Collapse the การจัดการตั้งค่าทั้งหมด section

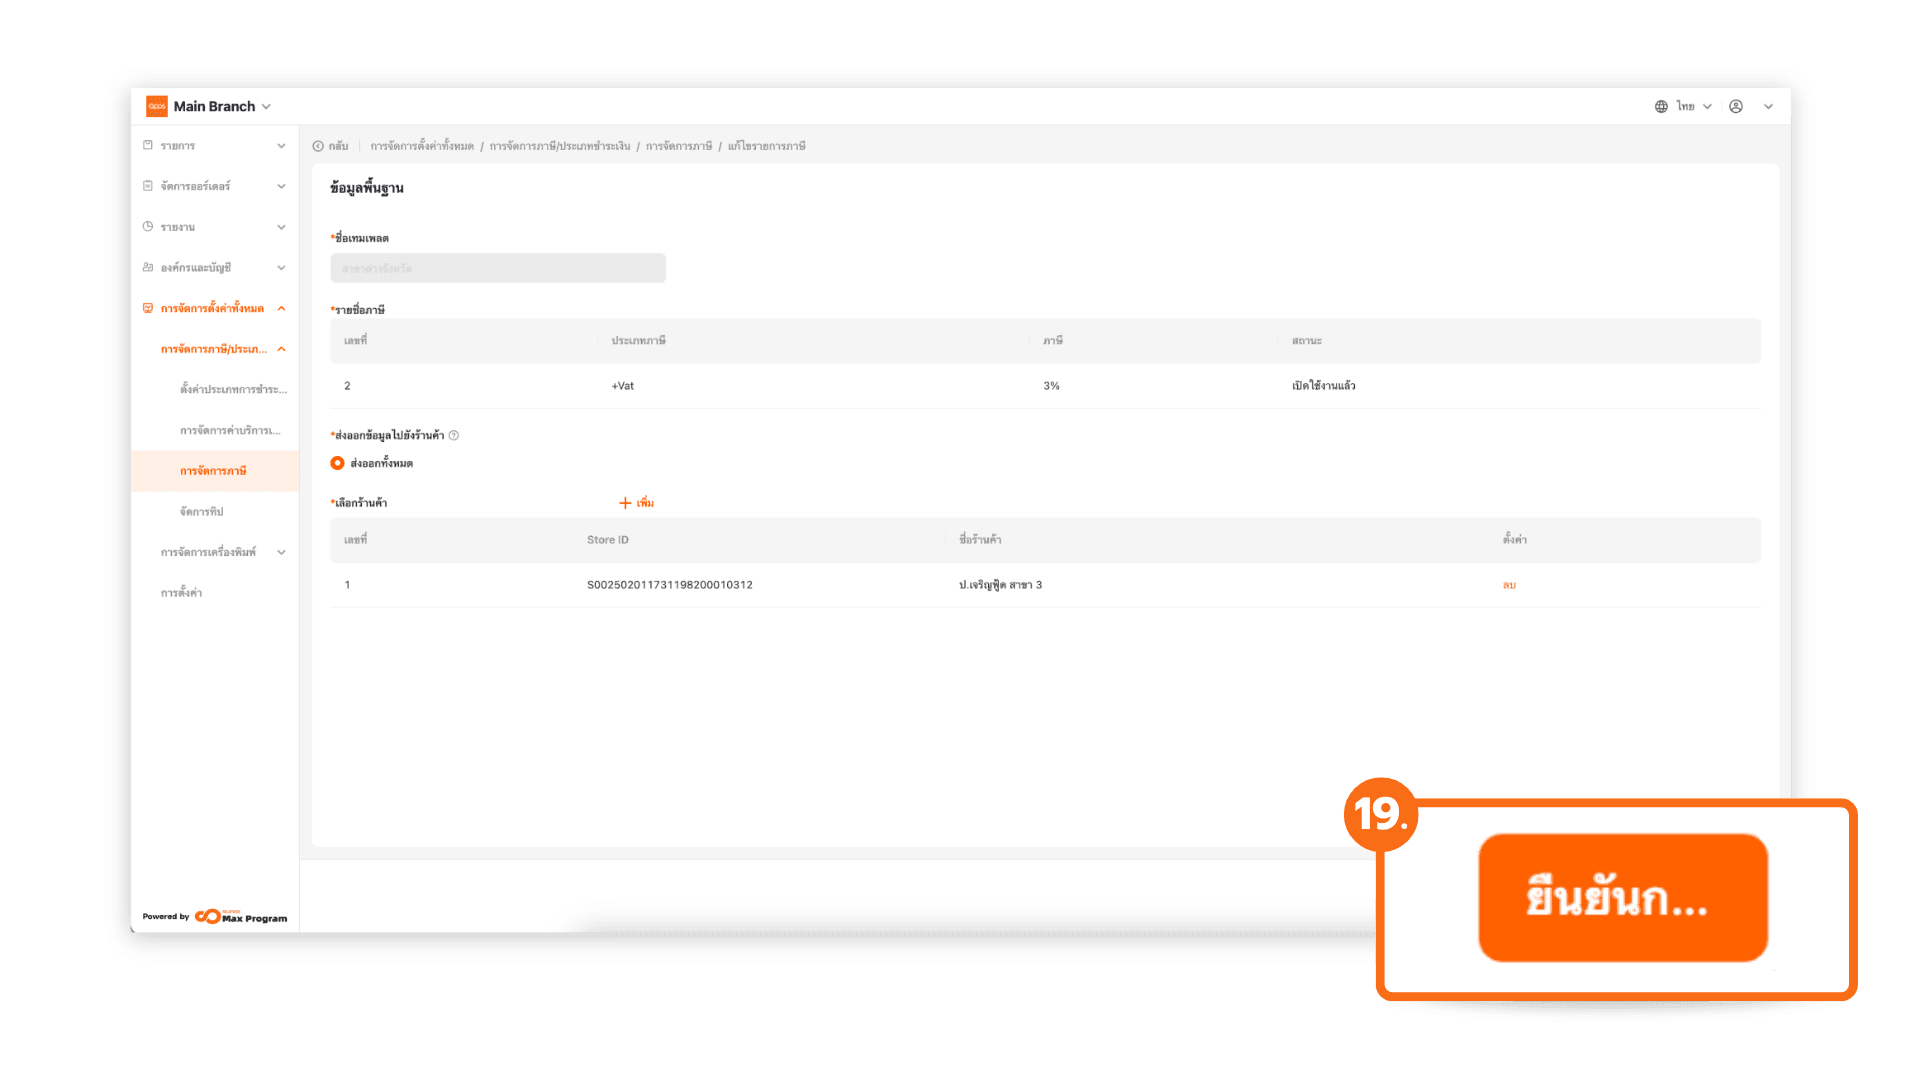tap(282, 308)
